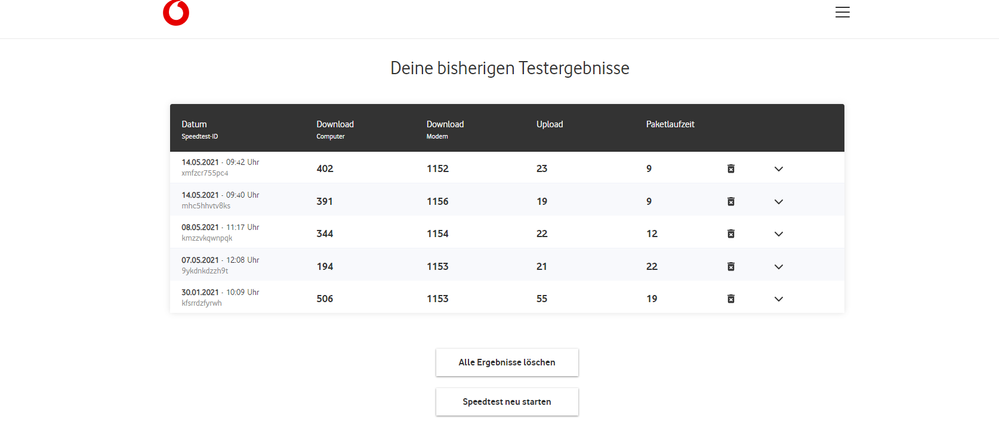Click the Upload column header
999x433 pixels.
click(549, 125)
